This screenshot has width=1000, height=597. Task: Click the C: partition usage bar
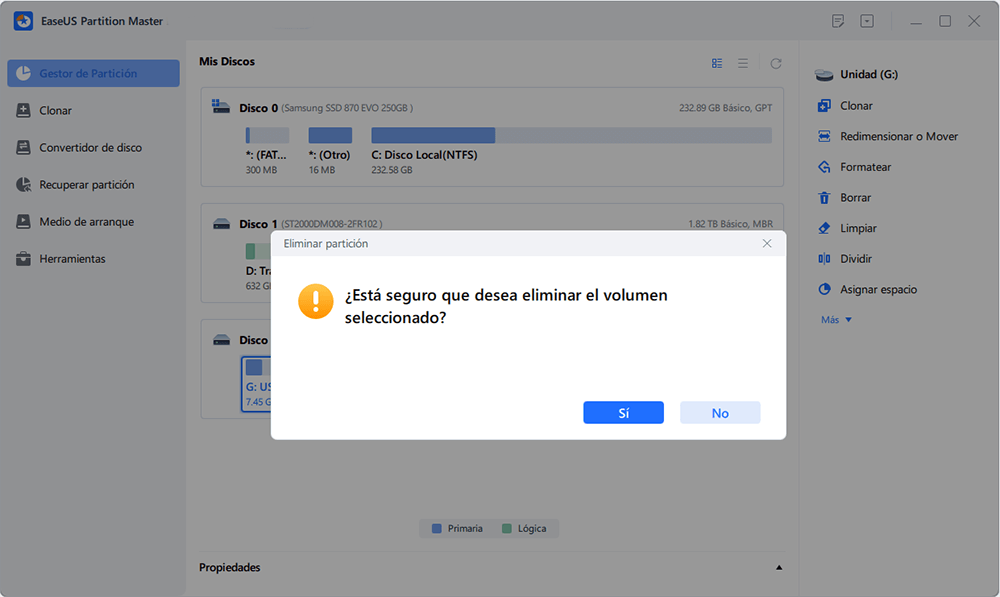point(571,135)
